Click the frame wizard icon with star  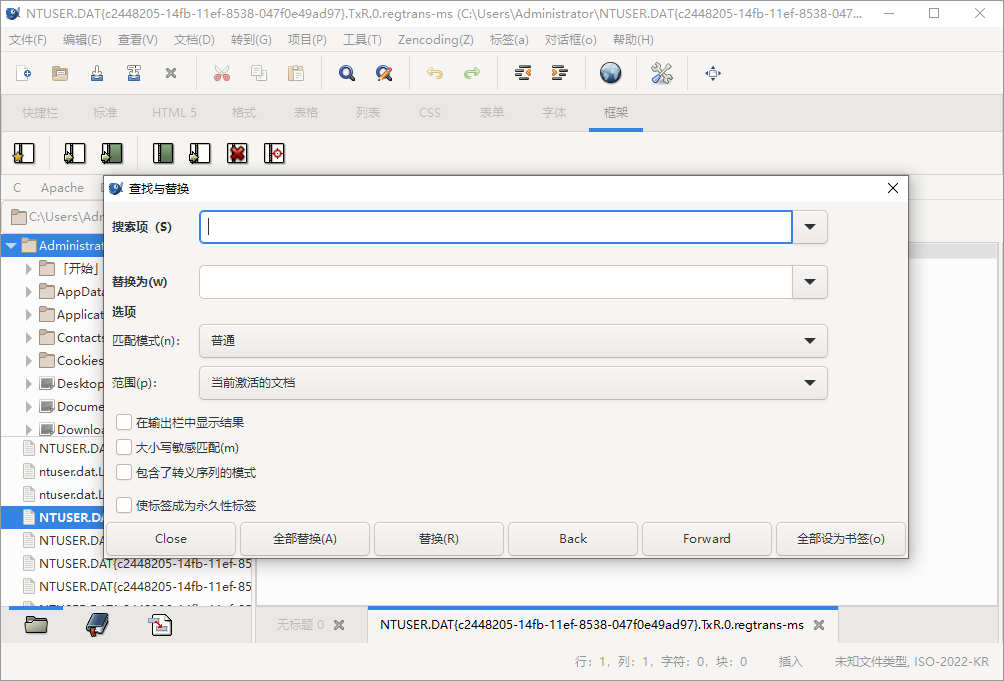(24, 154)
